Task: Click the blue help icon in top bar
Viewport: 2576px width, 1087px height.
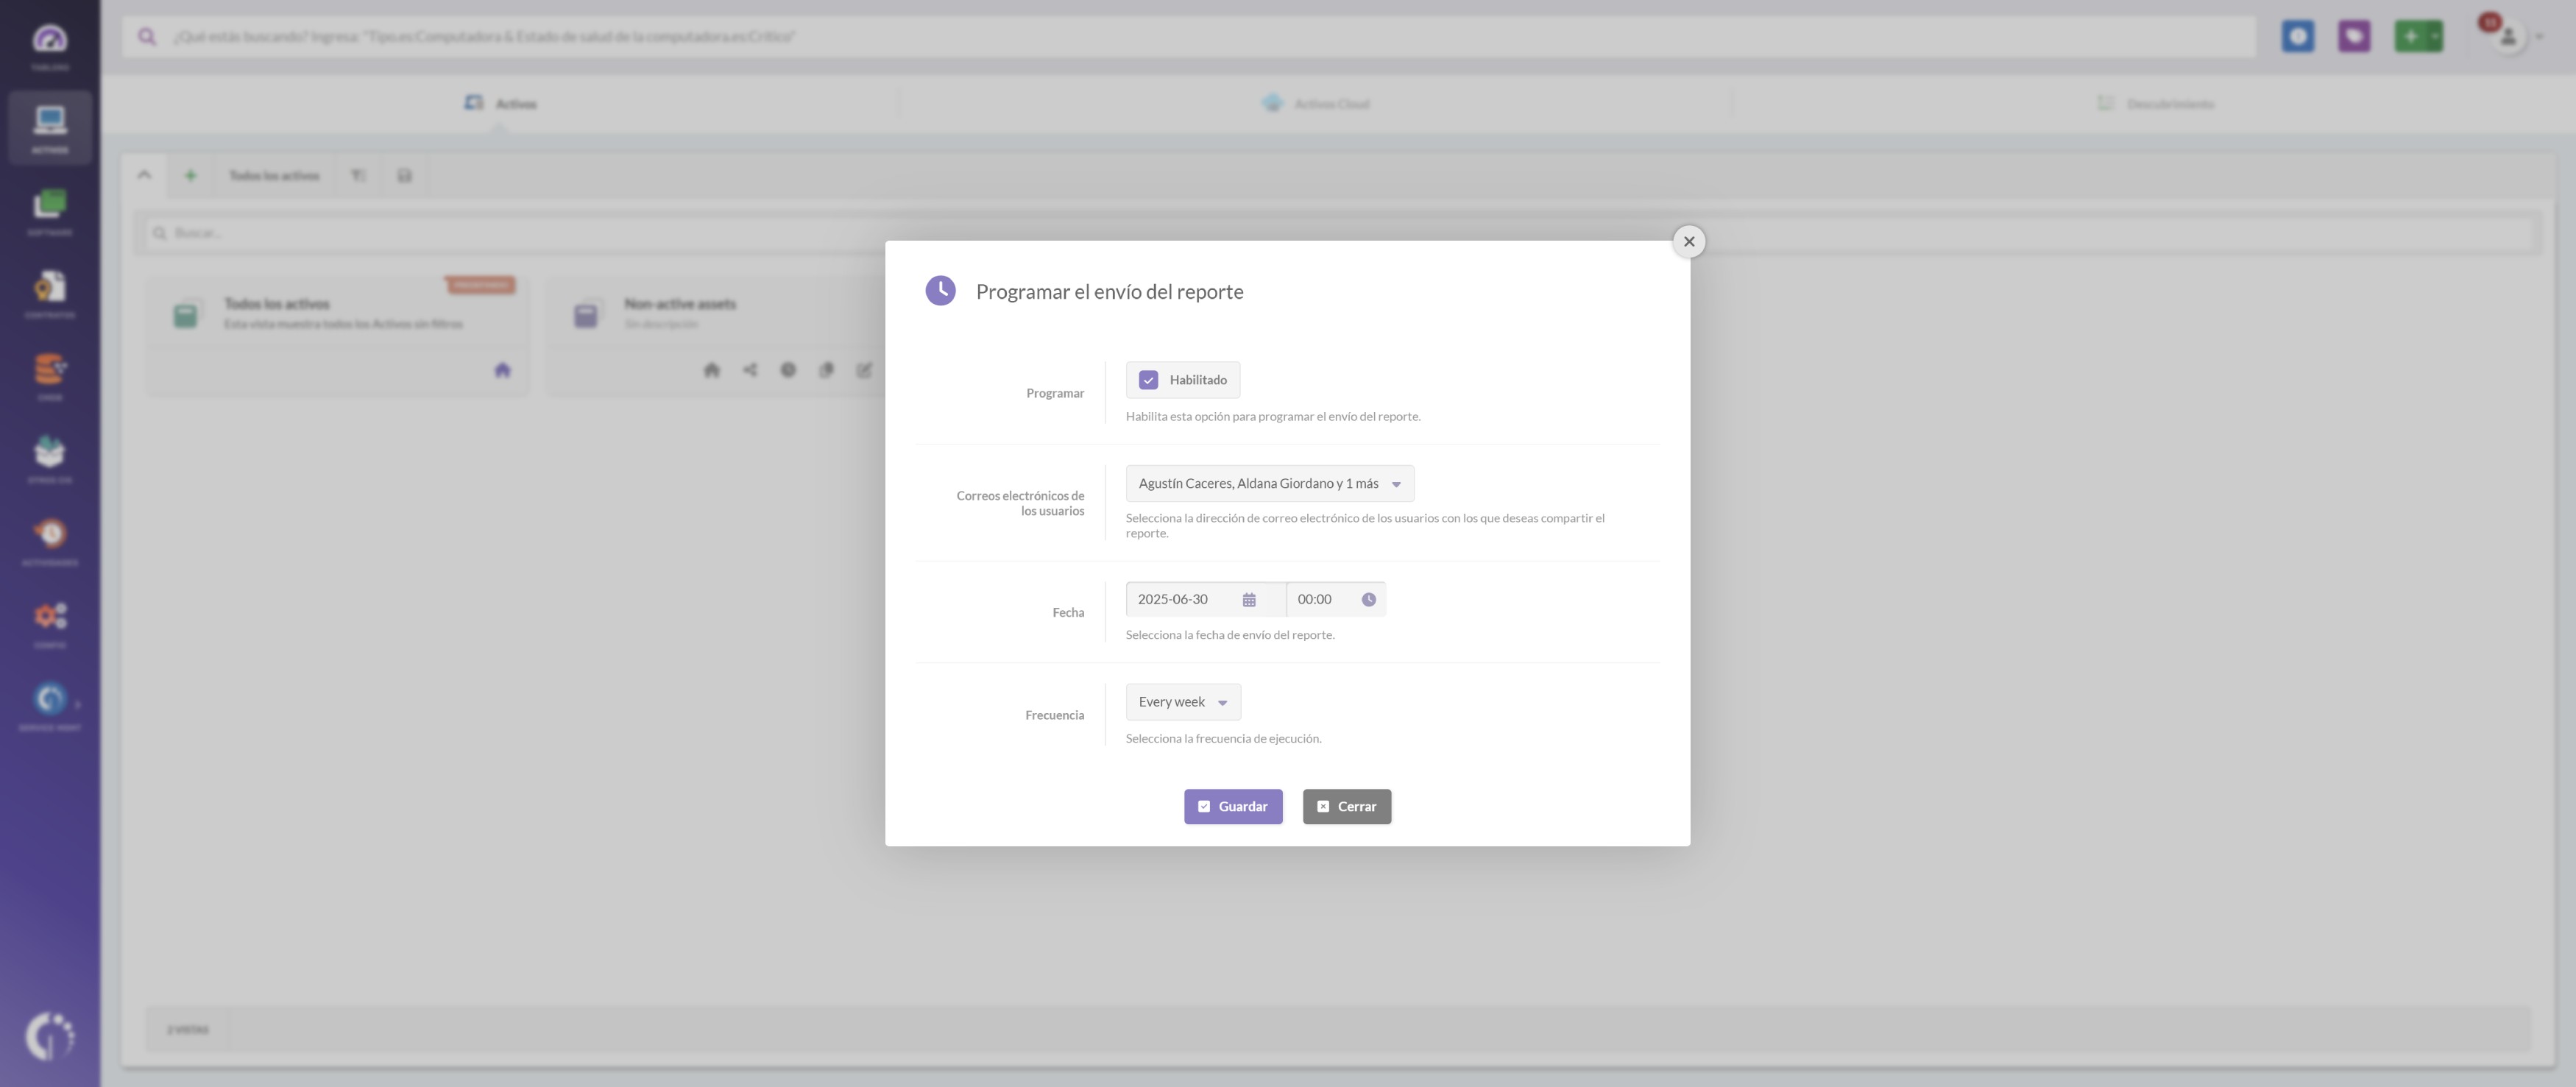Action: [2297, 37]
